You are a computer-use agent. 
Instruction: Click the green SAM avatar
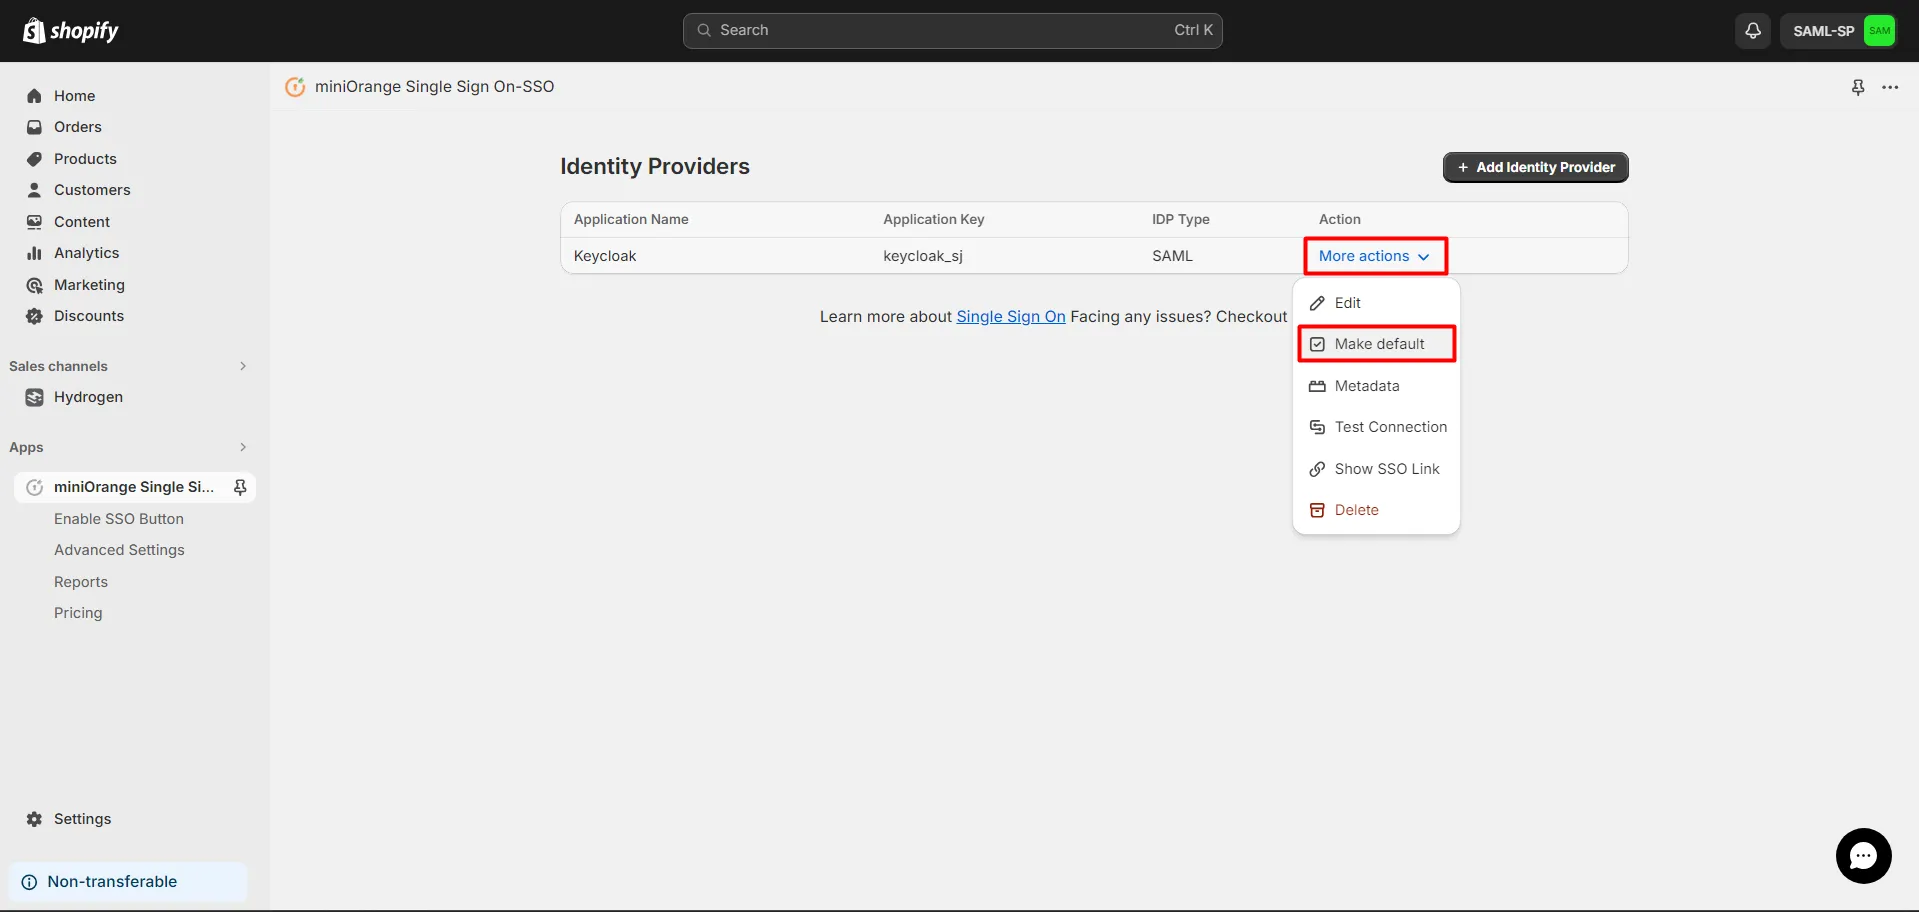tap(1879, 31)
